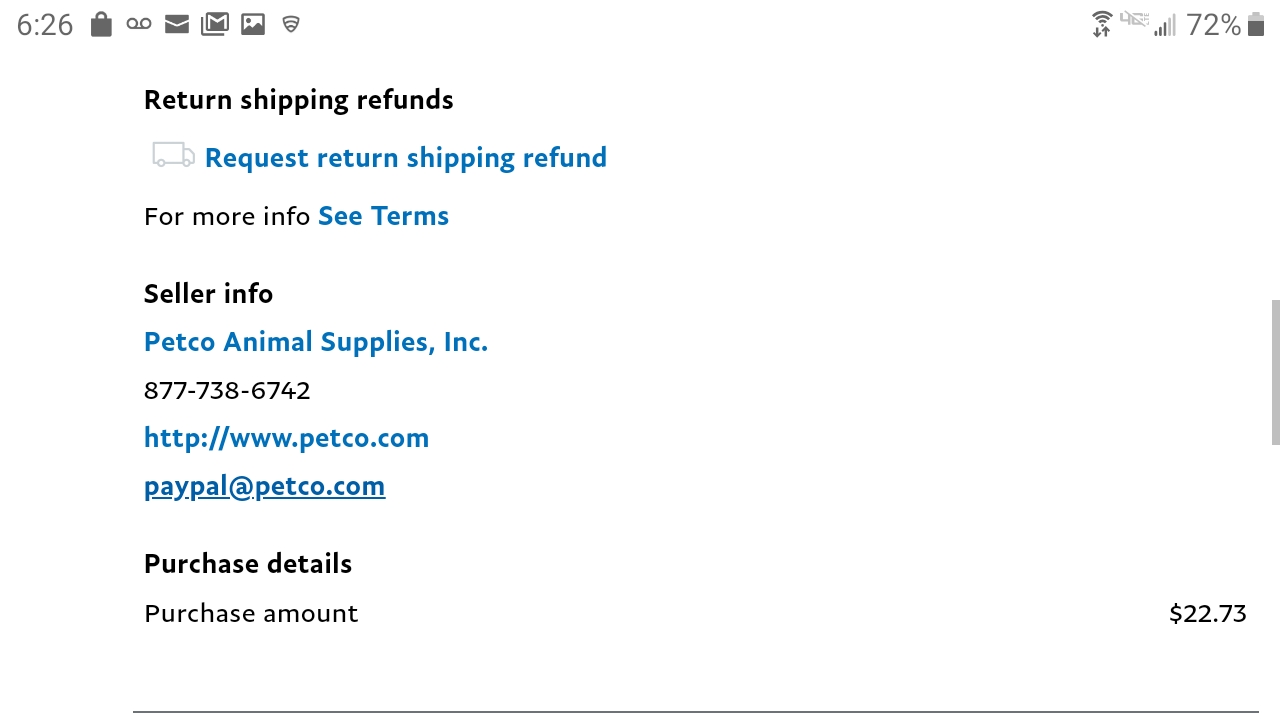Tap the shopping bag notification icon

tap(101, 24)
